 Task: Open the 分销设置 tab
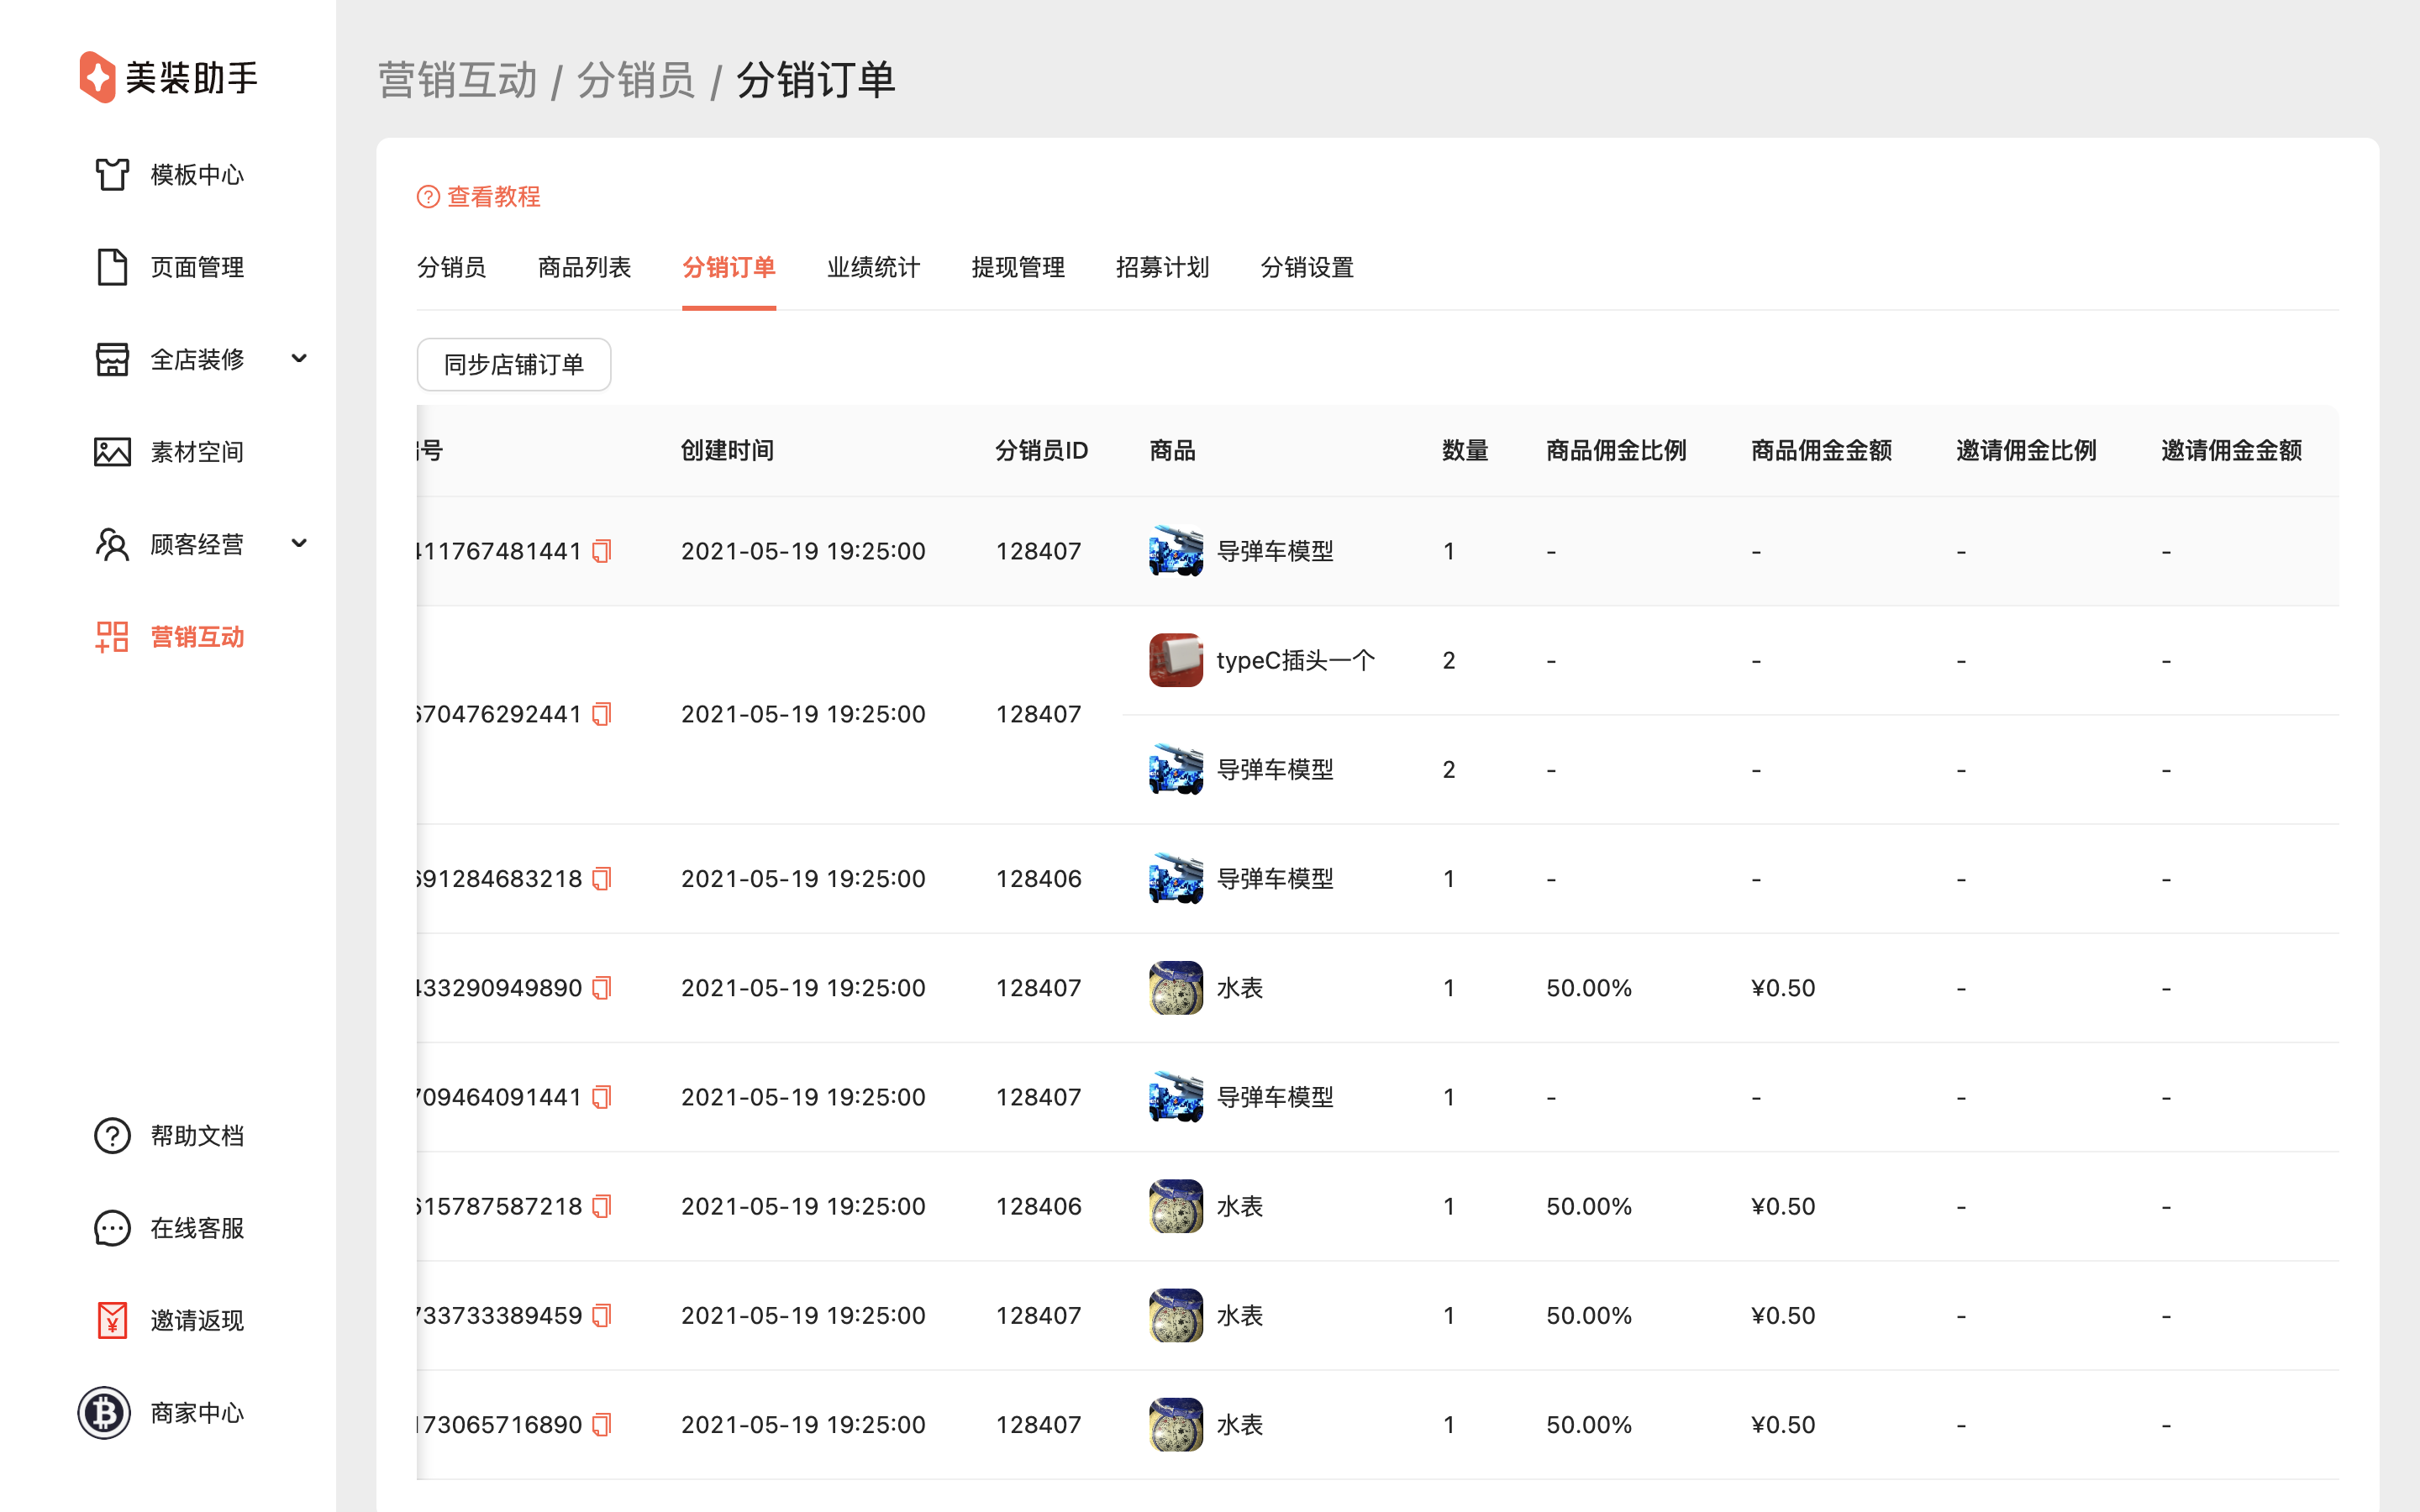(x=1306, y=267)
